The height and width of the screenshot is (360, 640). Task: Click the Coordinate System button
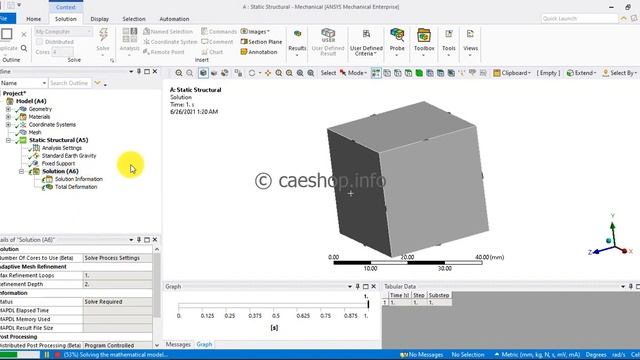[x=170, y=42]
